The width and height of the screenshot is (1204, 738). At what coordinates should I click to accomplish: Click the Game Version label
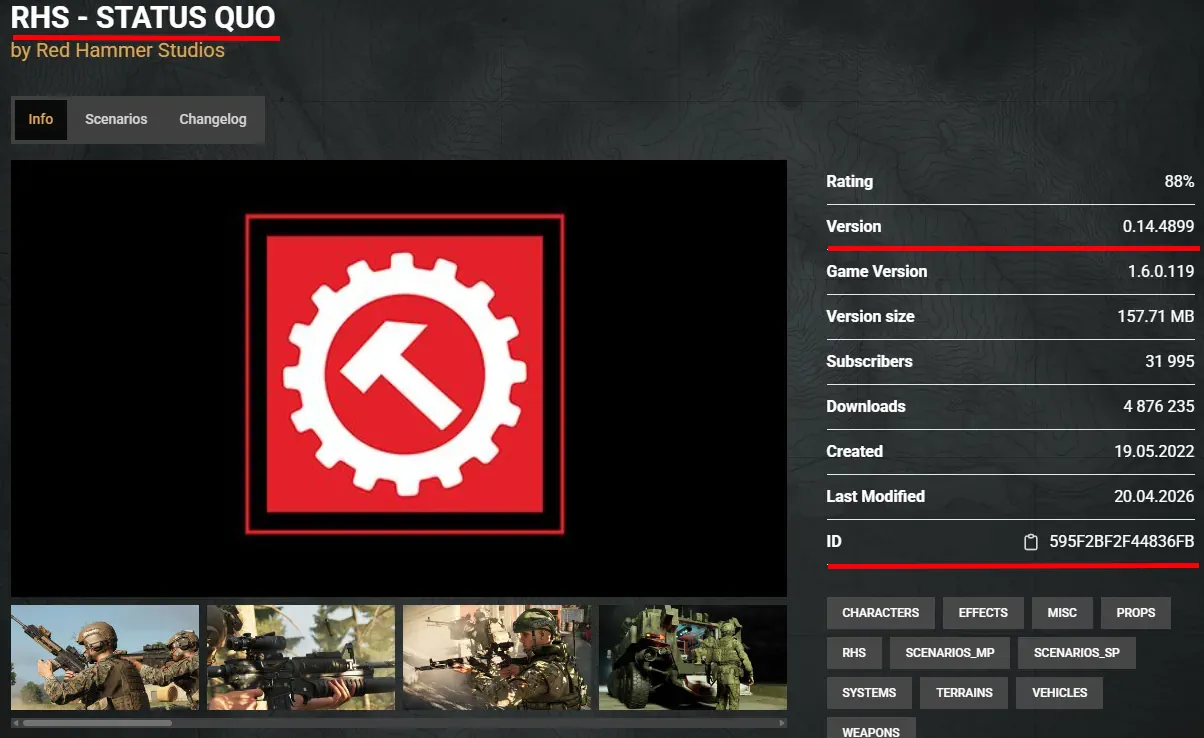877,272
